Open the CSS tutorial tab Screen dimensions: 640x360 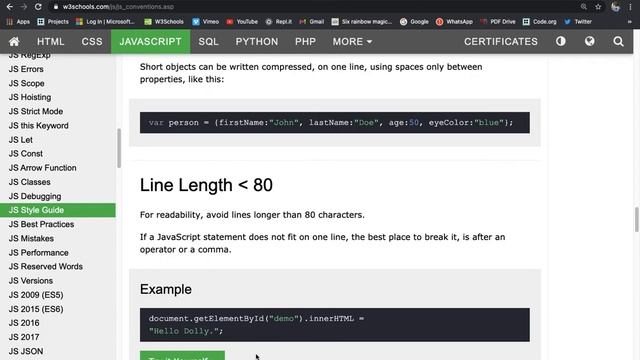pyautogui.click(x=92, y=41)
